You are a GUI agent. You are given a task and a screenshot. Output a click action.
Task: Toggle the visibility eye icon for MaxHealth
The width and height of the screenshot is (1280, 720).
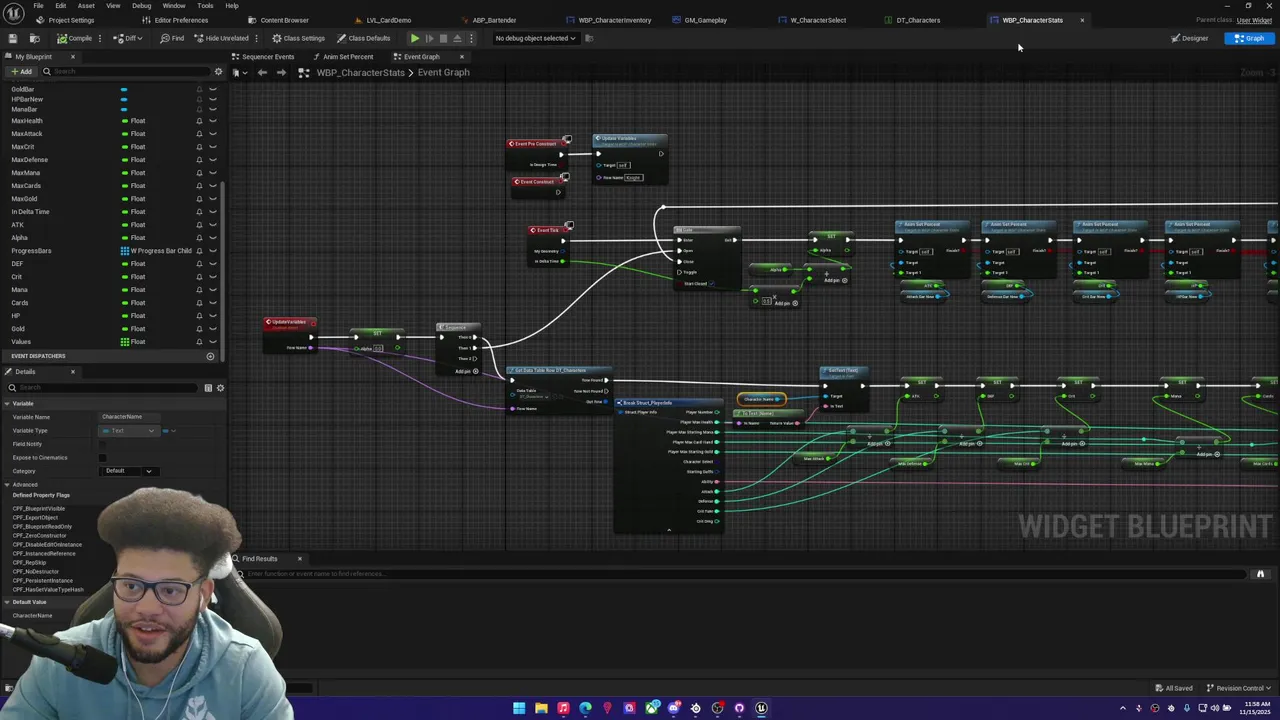(x=212, y=121)
